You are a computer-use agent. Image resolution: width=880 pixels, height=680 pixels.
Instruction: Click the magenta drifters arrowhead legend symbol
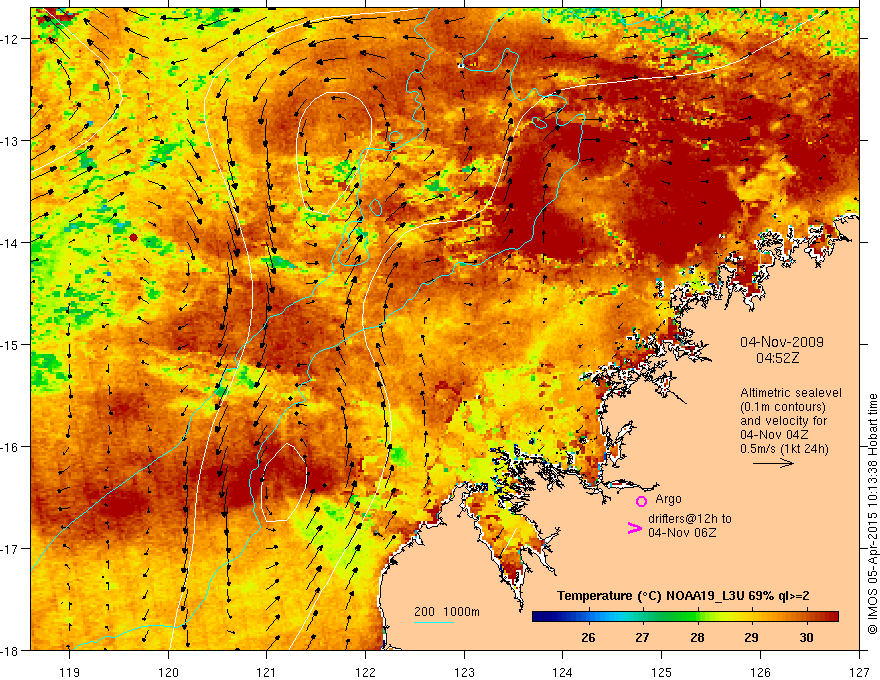pyautogui.click(x=634, y=528)
